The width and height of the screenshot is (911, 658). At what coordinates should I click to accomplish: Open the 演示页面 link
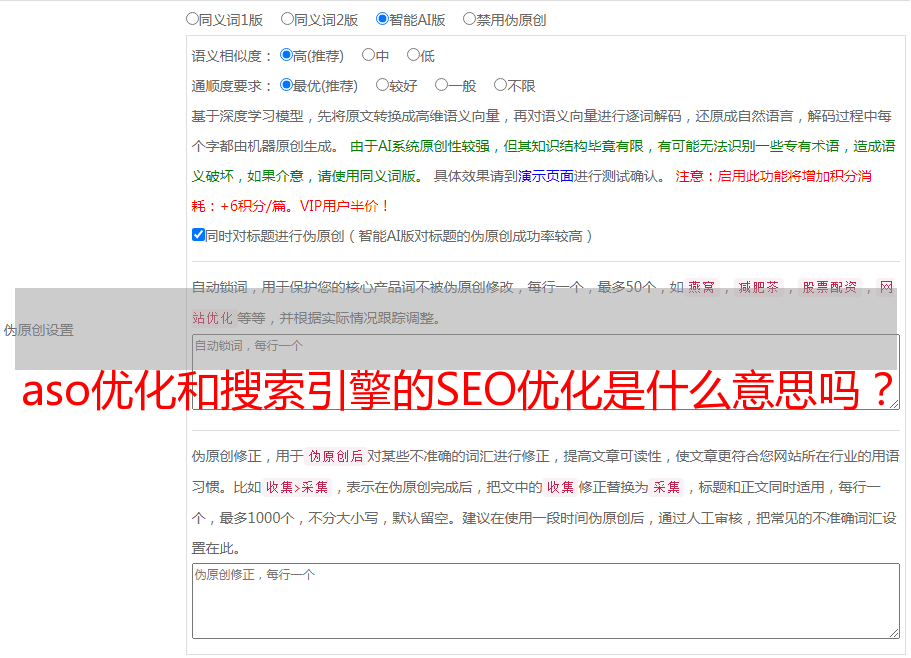pos(546,176)
